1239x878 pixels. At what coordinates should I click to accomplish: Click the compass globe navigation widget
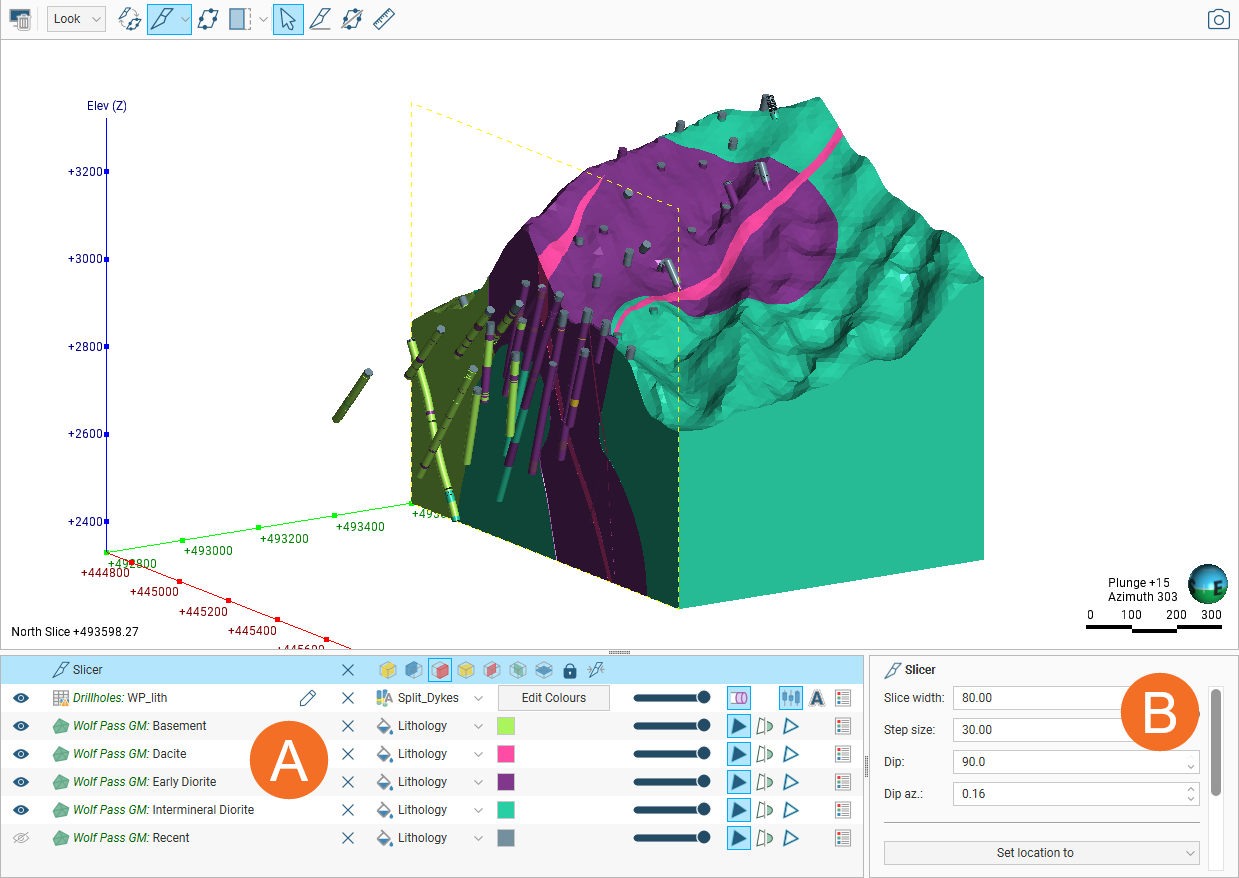1207,584
